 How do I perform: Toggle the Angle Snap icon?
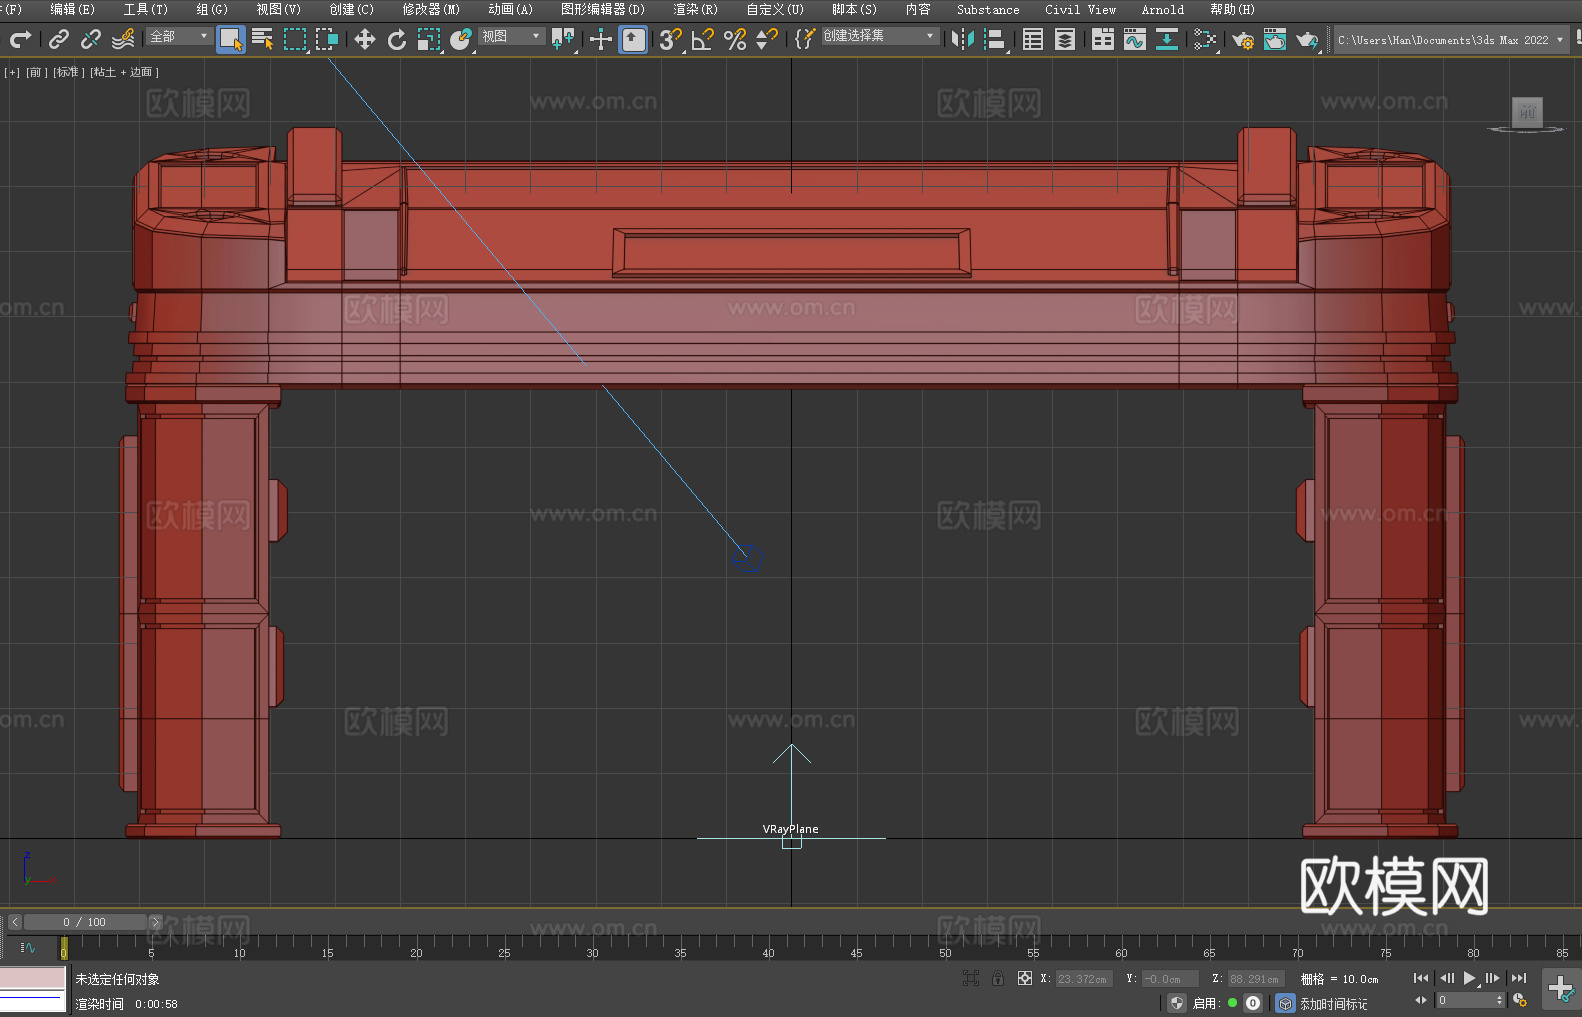(x=703, y=39)
